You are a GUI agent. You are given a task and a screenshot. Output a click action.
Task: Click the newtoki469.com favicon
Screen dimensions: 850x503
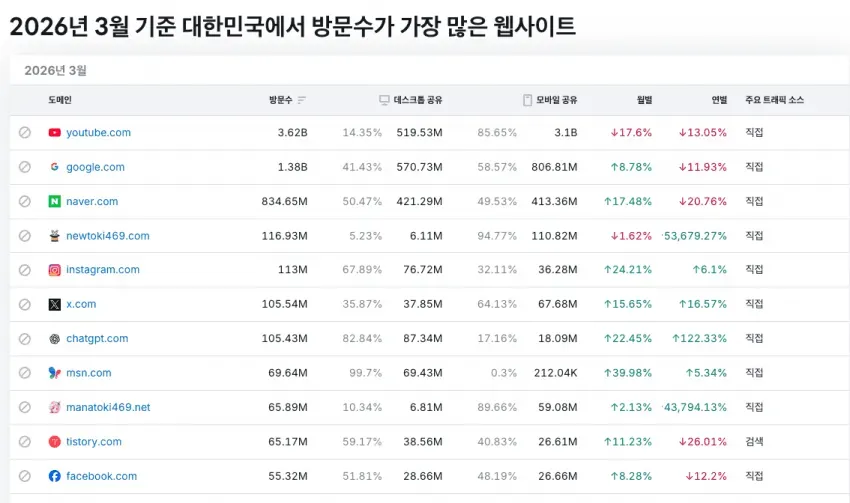[x=54, y=236]
